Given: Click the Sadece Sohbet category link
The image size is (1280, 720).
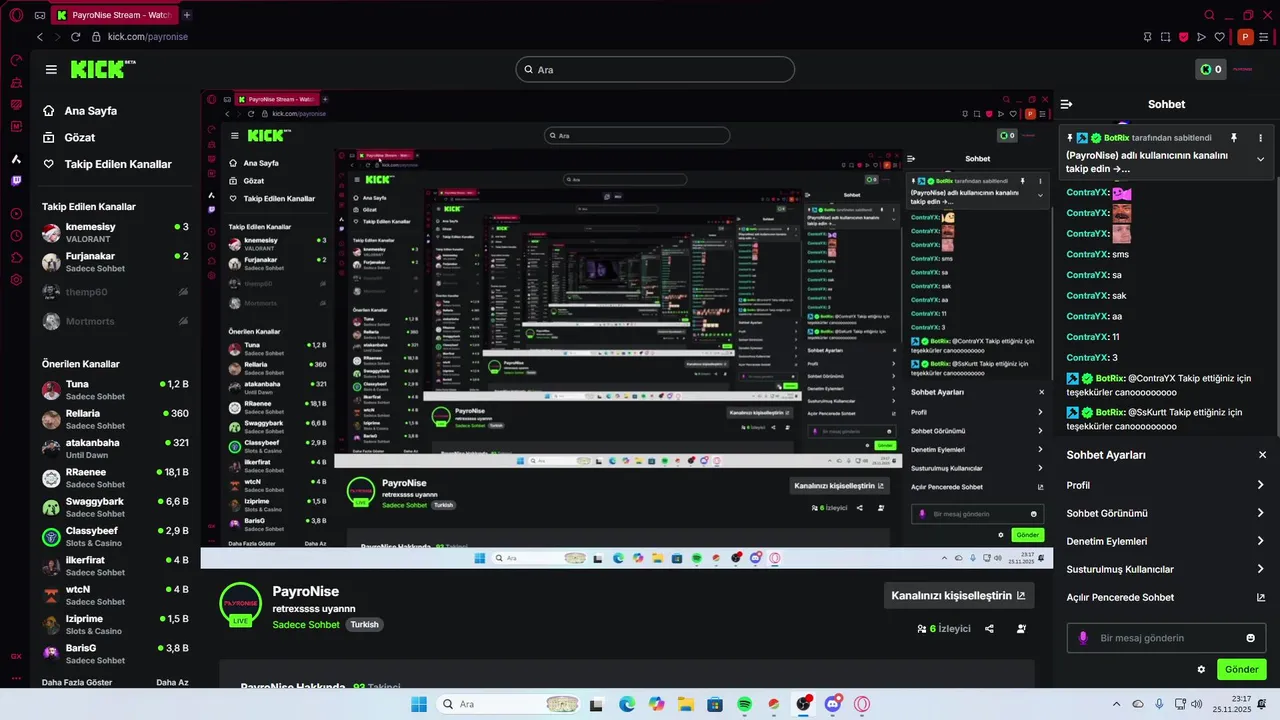Looking at the screenshot, I should coord(306,624).
